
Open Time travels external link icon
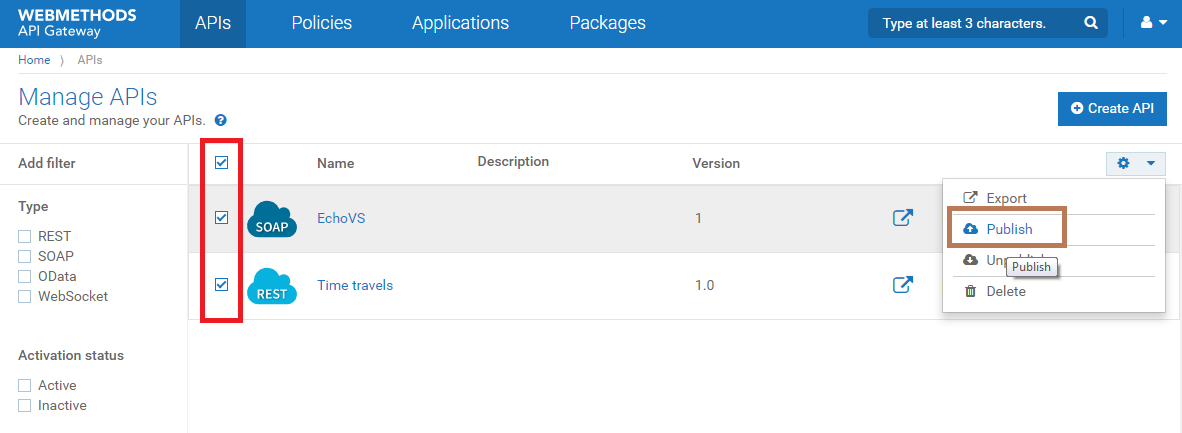902,286
